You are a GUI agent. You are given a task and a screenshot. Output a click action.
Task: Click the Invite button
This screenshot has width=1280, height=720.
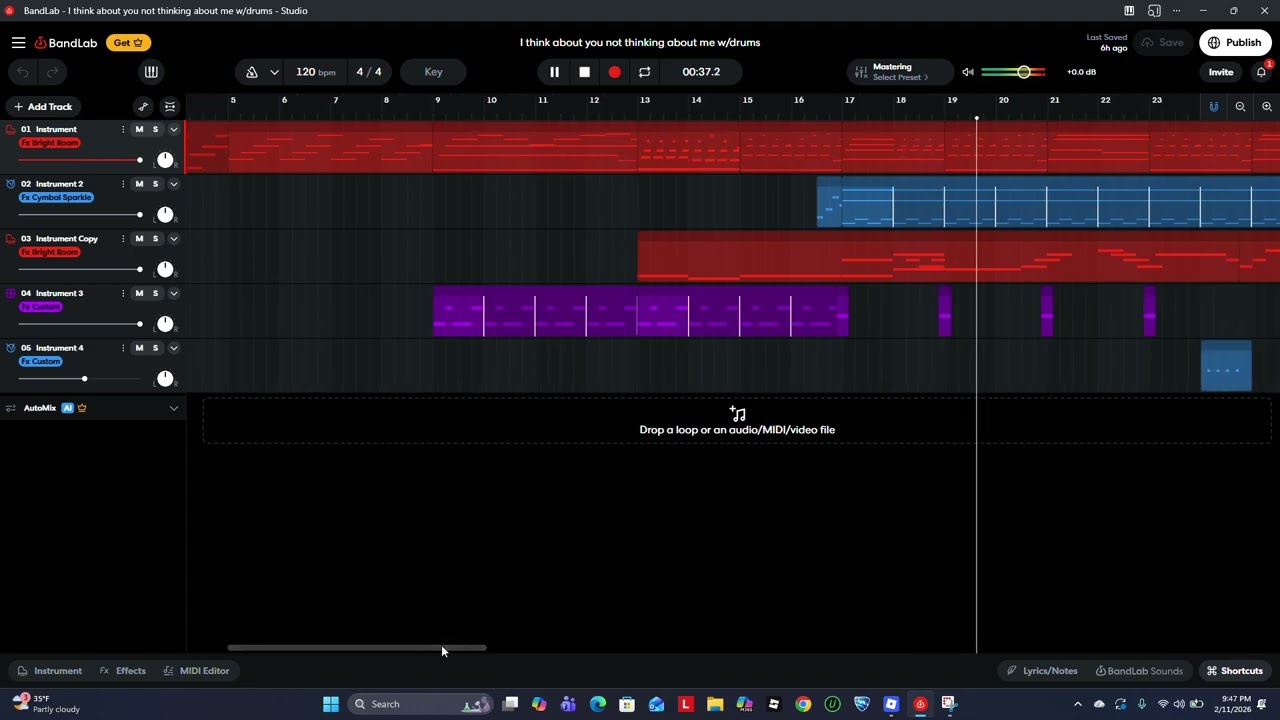[1221, 72]
